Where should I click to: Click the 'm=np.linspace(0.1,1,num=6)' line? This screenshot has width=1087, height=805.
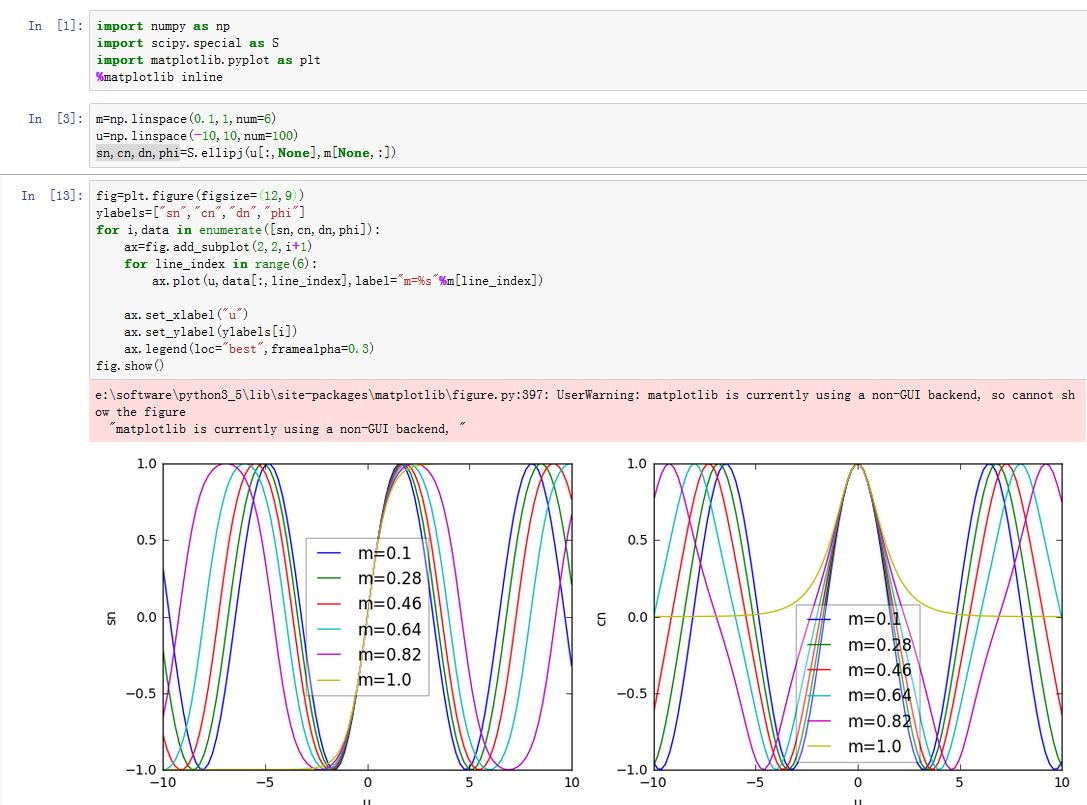tap(186, 119)
